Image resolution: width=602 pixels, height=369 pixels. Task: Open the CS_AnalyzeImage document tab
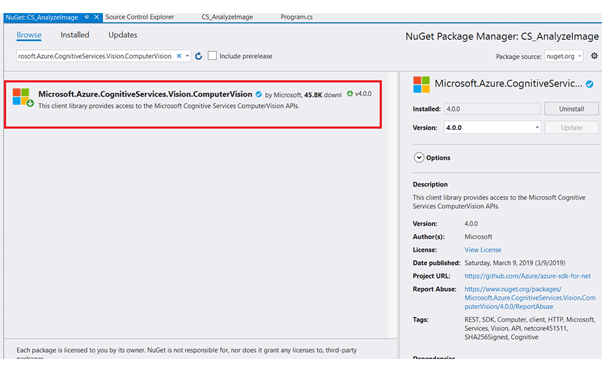click(x=227, y=17)
